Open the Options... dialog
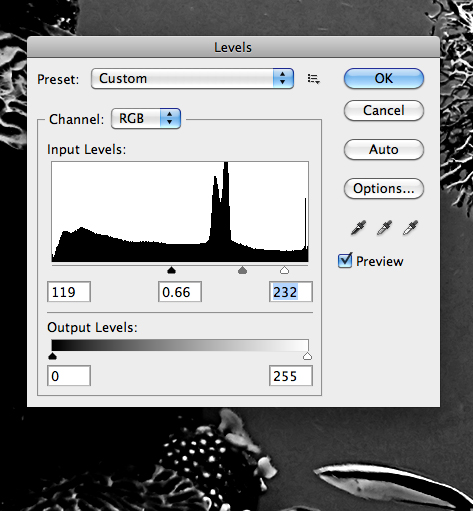Viewport: 473px width, 511px height. coord(384,189)
